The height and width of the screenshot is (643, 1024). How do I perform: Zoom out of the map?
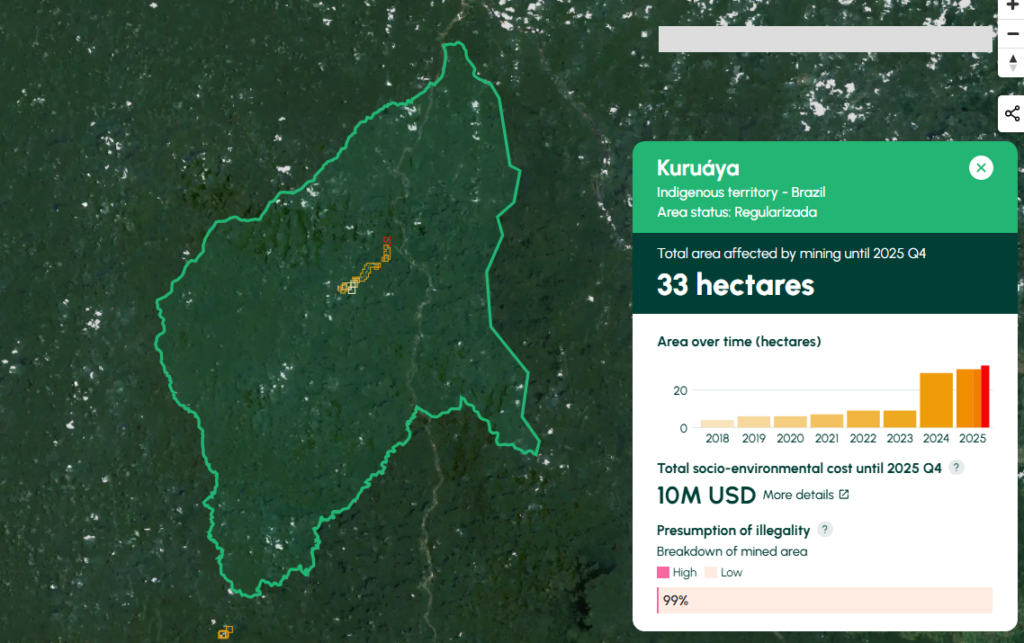(1012, 34)
